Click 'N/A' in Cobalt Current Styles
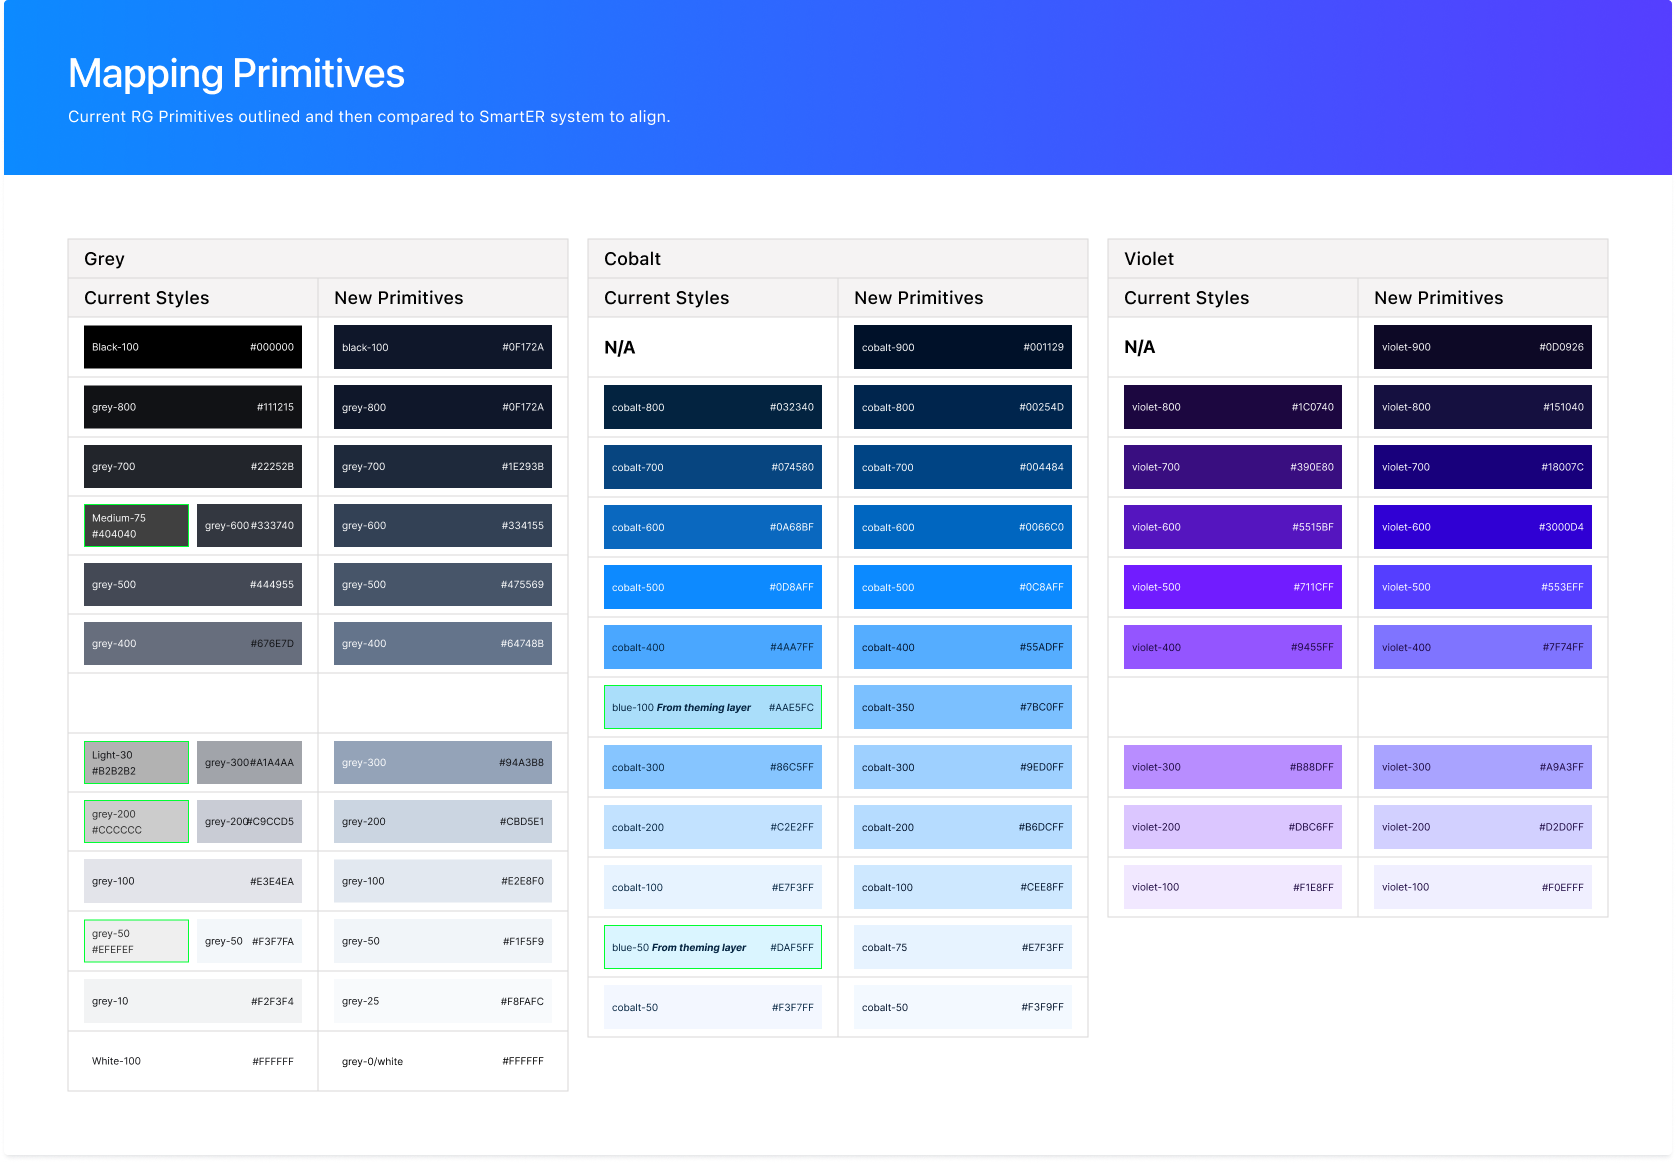The height and width of the screenshot is (1163, 1676). click(620, 347)
